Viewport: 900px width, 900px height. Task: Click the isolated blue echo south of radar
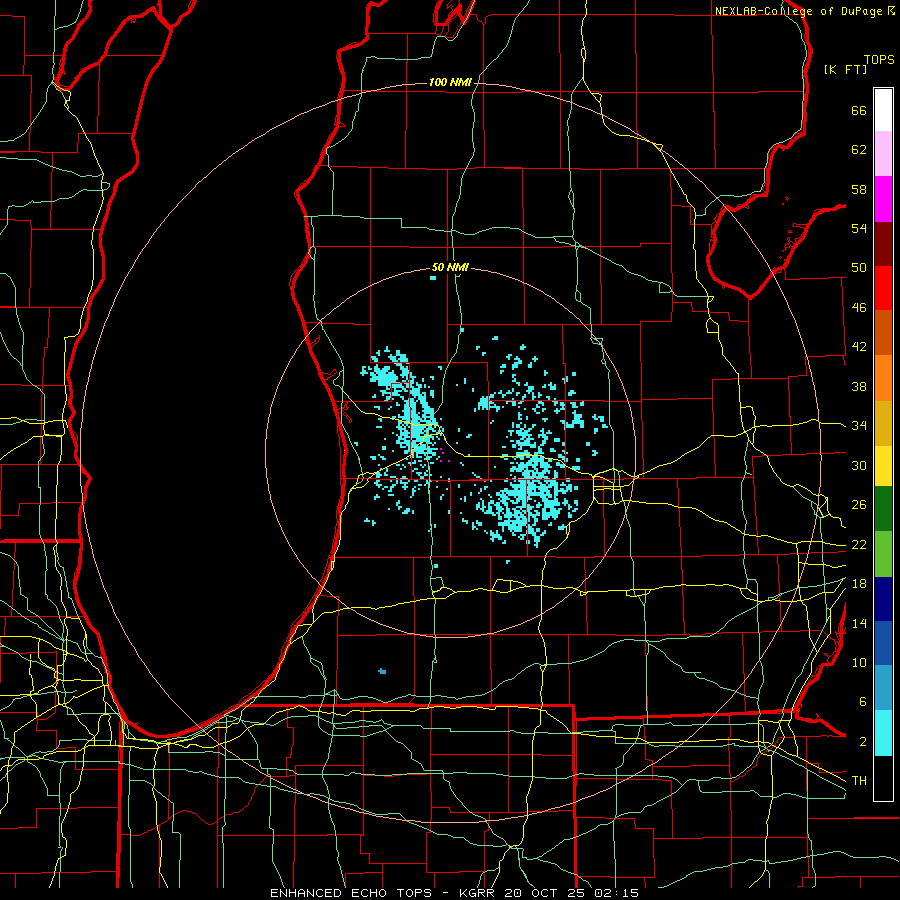tap(382, 671)
